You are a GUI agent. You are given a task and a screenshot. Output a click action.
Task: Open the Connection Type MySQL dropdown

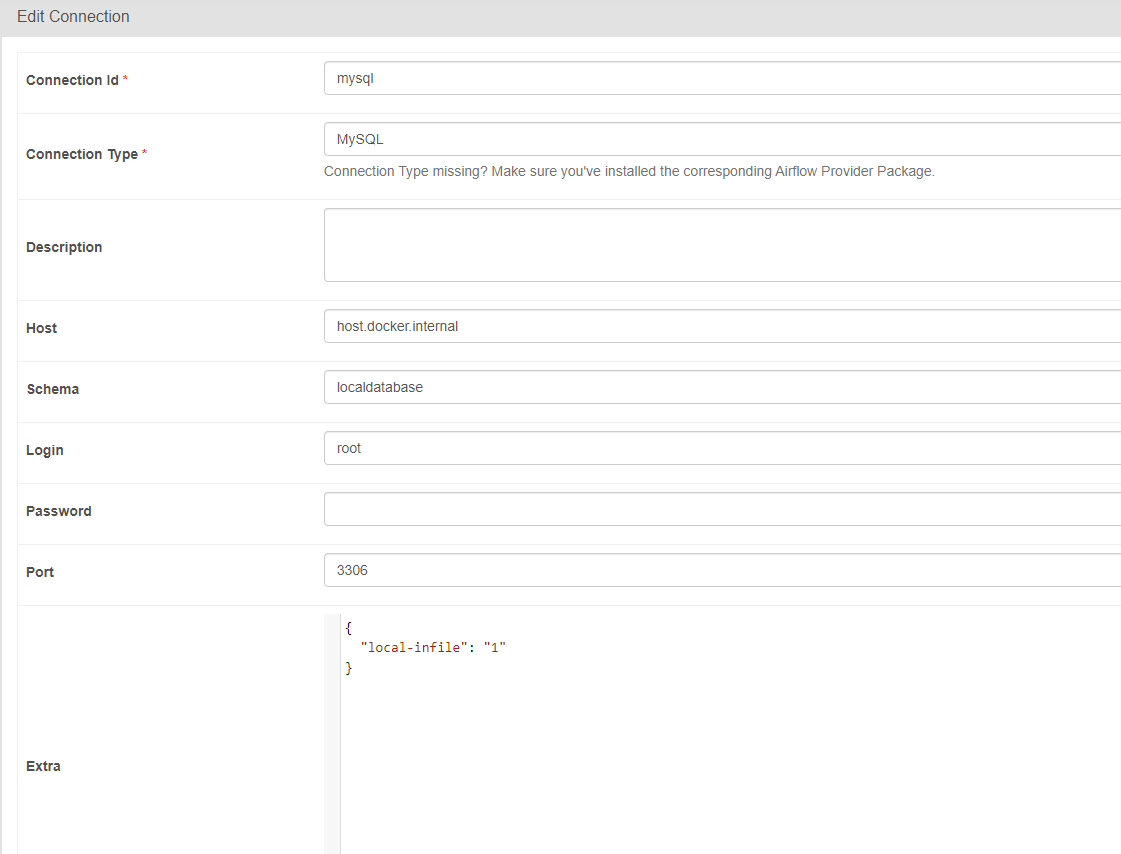722,139
